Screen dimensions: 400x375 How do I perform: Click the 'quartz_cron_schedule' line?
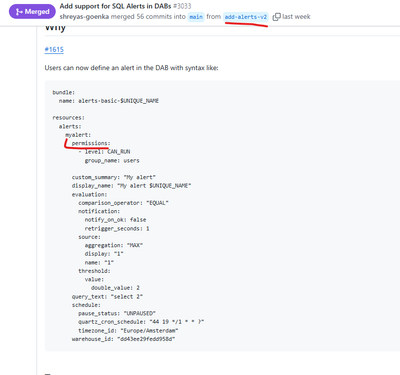[141, 322]
